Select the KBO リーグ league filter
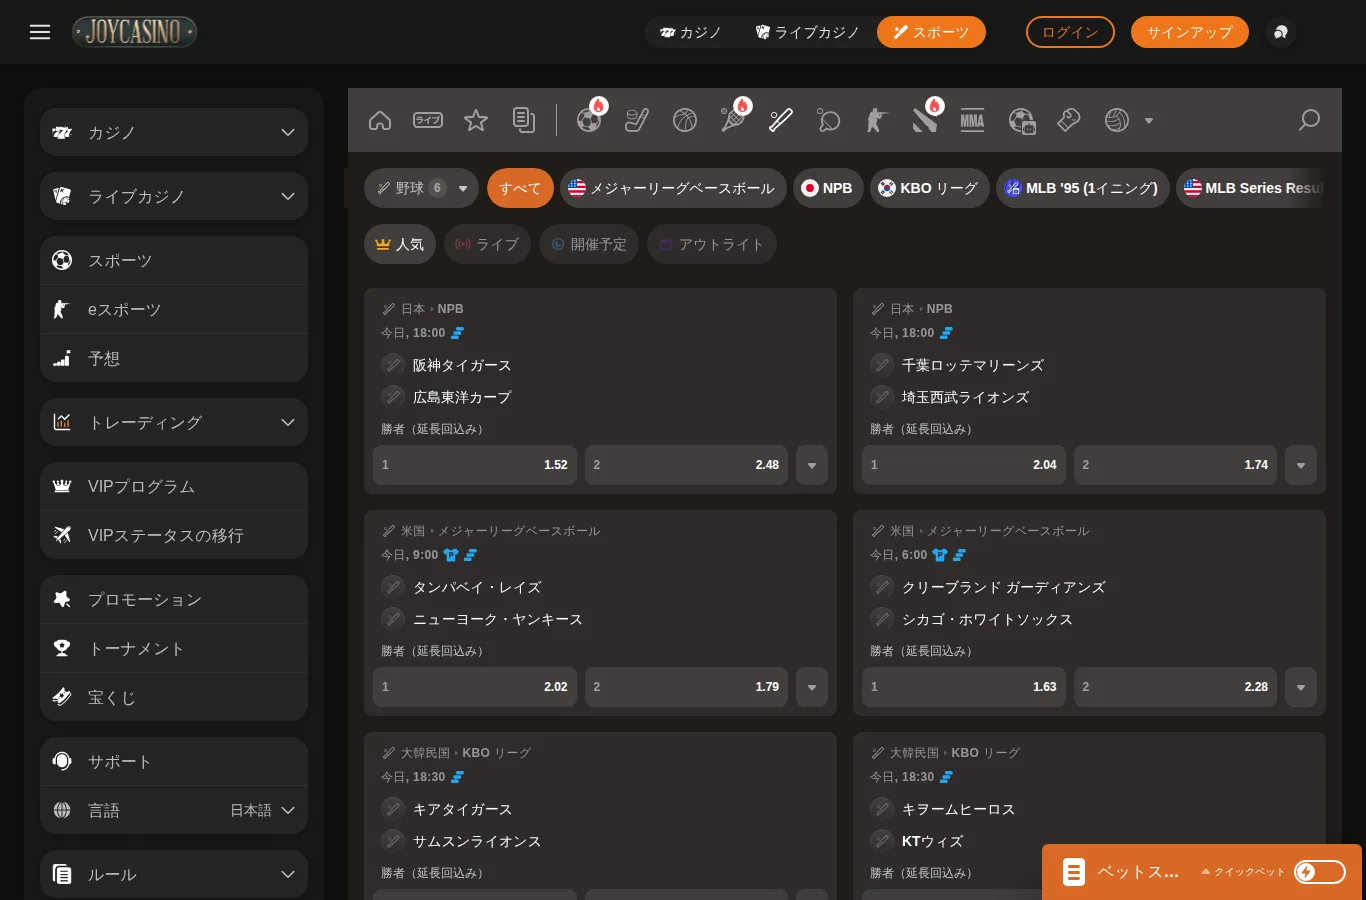The width and height of the screenshot is (1366, 900). (929, 188)
